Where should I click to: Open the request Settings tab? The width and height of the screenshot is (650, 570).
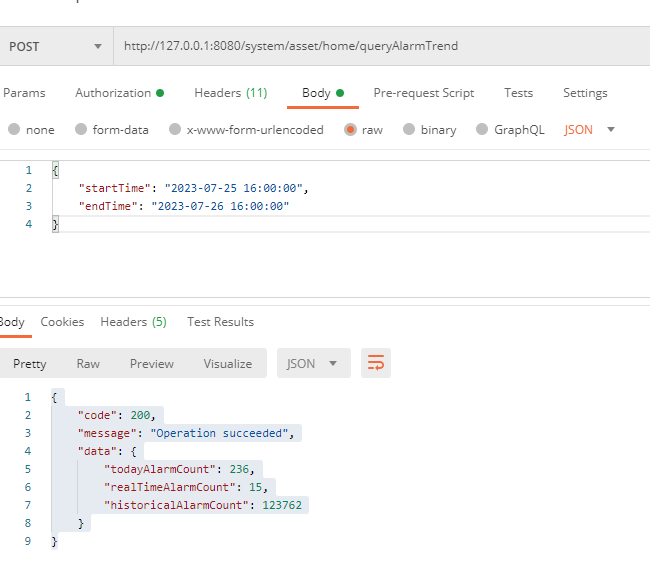pos(585,93)
